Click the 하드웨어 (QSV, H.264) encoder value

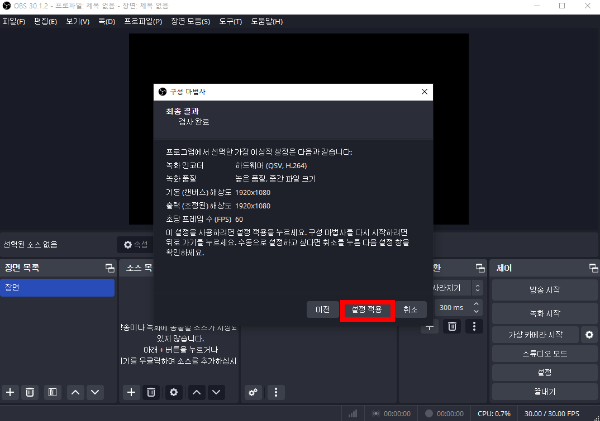271,166
